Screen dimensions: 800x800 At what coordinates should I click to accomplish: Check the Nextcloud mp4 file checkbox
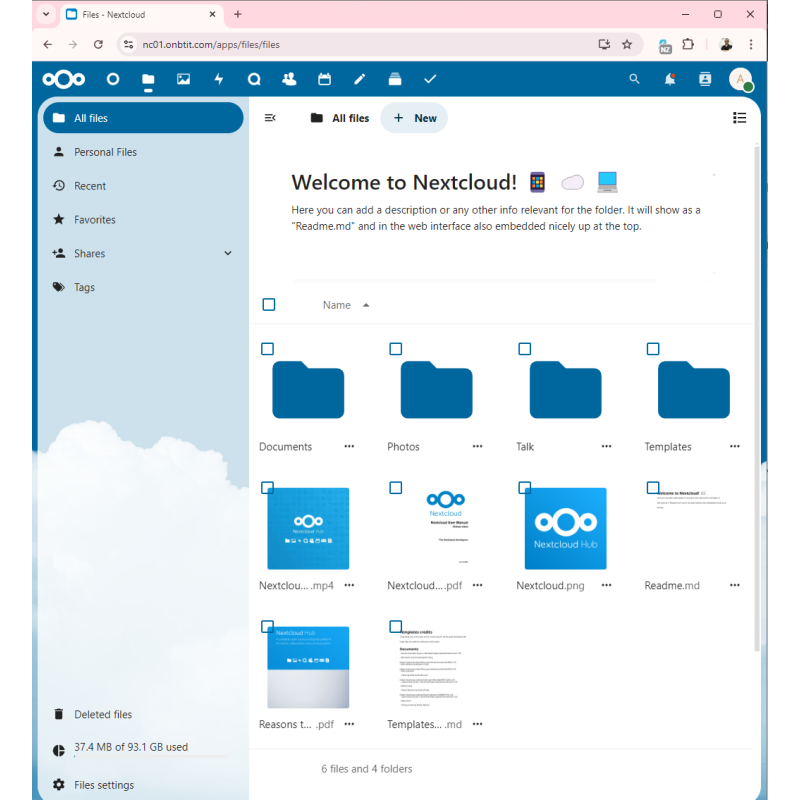[x=267, y=488]
